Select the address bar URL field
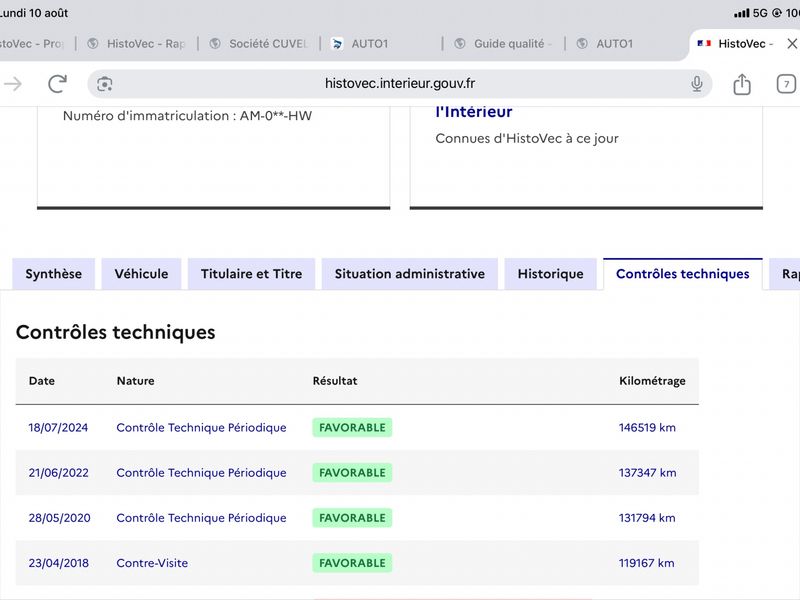The image size is (800, 600). pyautogui.click(x=399, y=84)
